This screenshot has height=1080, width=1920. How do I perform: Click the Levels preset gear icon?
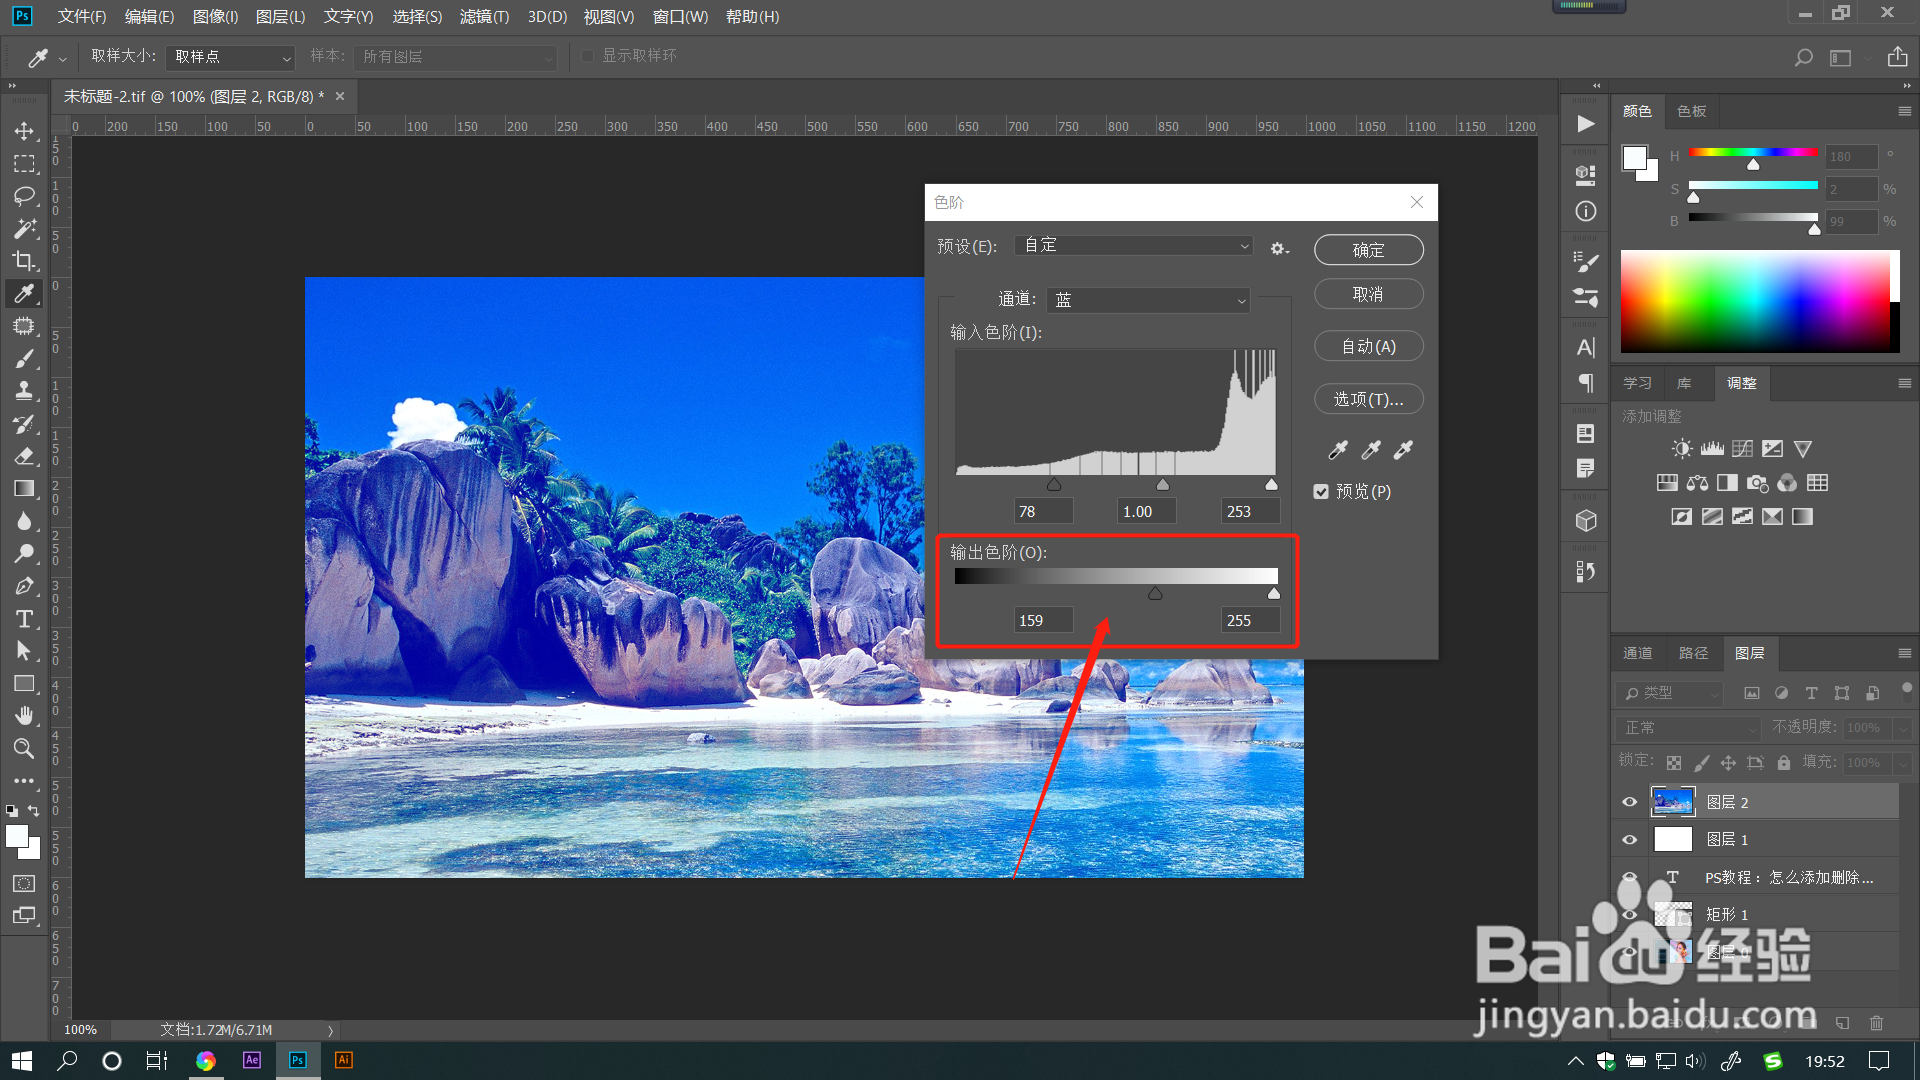click(1279, 248)
